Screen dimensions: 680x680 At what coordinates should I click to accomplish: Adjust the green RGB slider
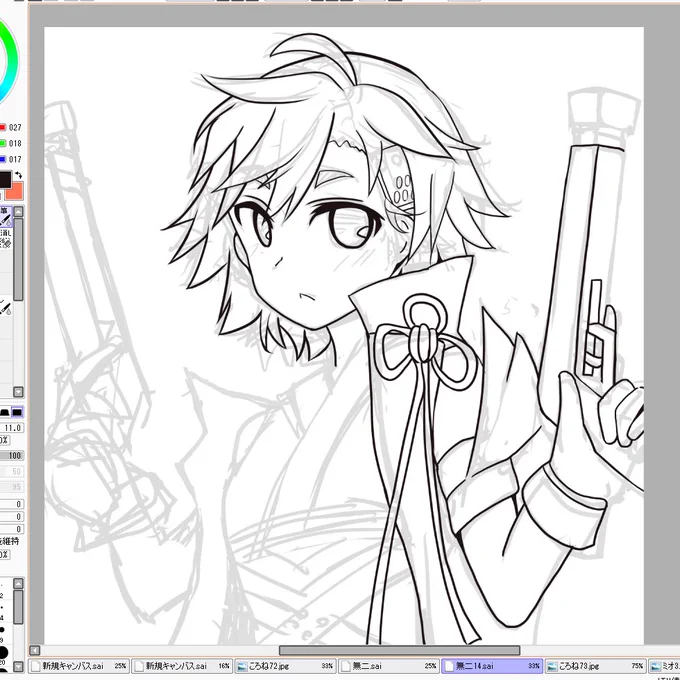pyautogui.click(x=3, y=143)
